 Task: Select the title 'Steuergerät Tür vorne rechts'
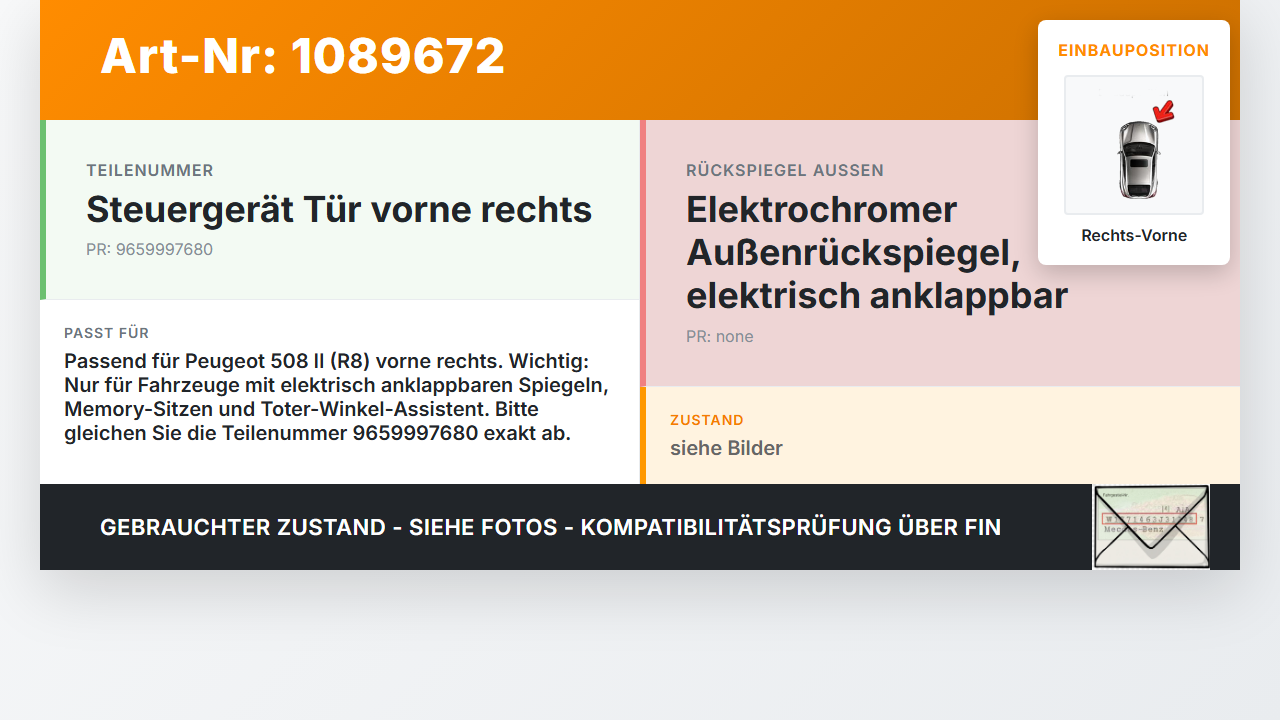click(x=339, y=210)
